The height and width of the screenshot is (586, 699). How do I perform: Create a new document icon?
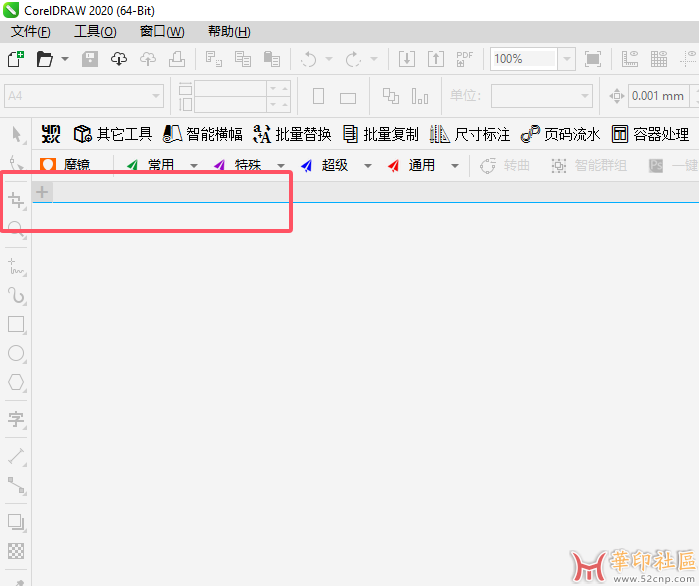tap(16, 59)
